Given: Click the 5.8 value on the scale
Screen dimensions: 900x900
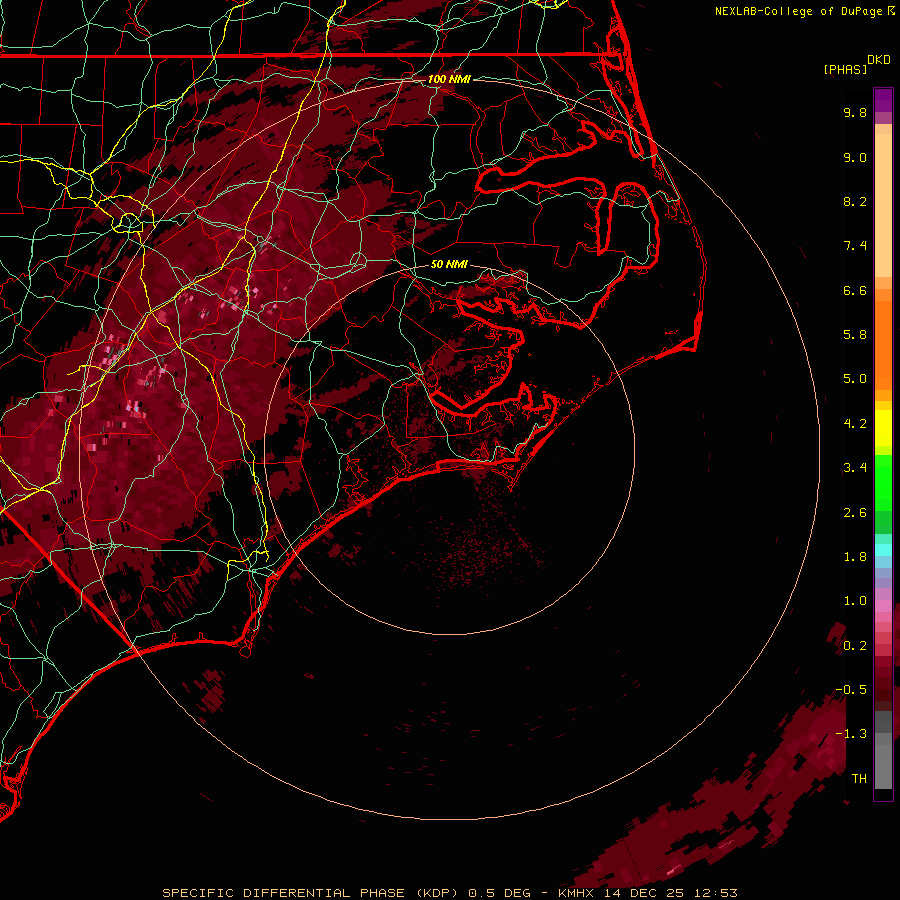Looking at the screenshot, I should click(x=855, y=335).
